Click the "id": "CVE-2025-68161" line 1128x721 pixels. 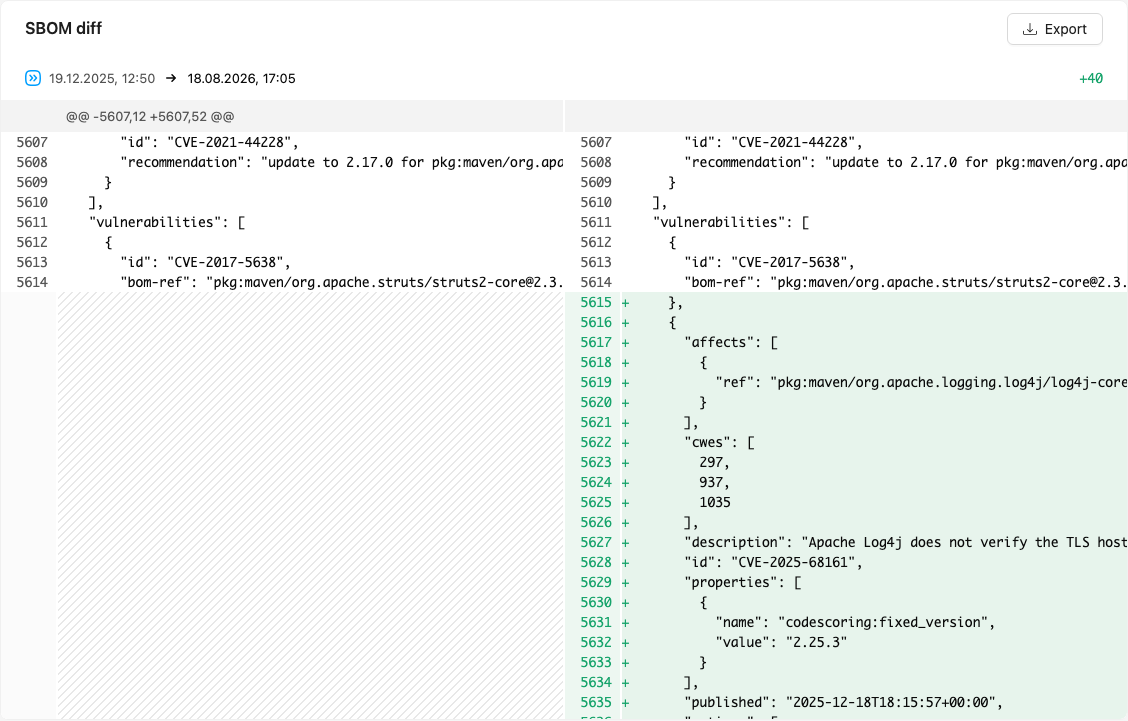(773, 562)
